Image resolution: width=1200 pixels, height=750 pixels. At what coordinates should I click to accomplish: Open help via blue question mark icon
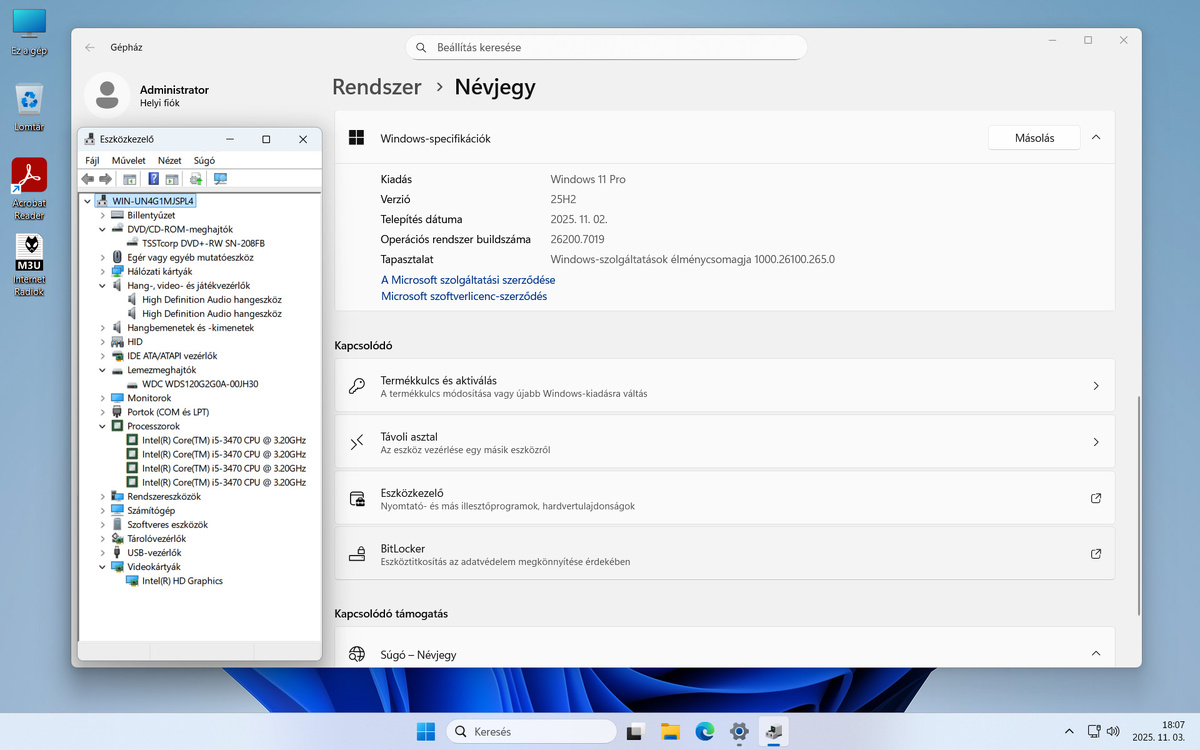click(154, 179)
